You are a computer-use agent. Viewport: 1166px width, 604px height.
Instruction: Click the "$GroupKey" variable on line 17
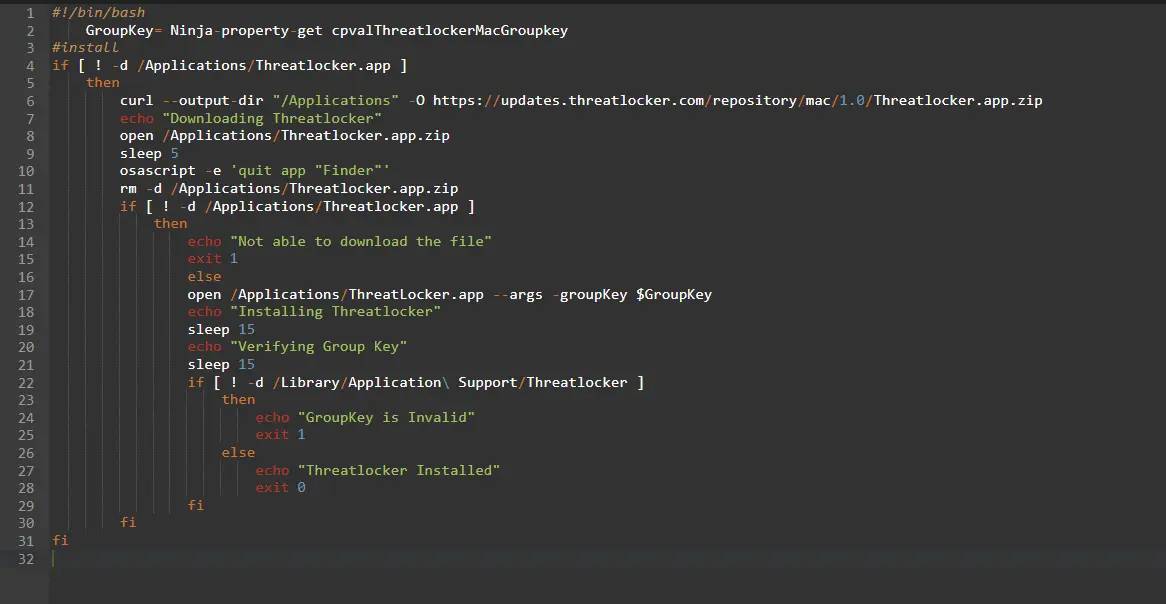tap(674, 295)
